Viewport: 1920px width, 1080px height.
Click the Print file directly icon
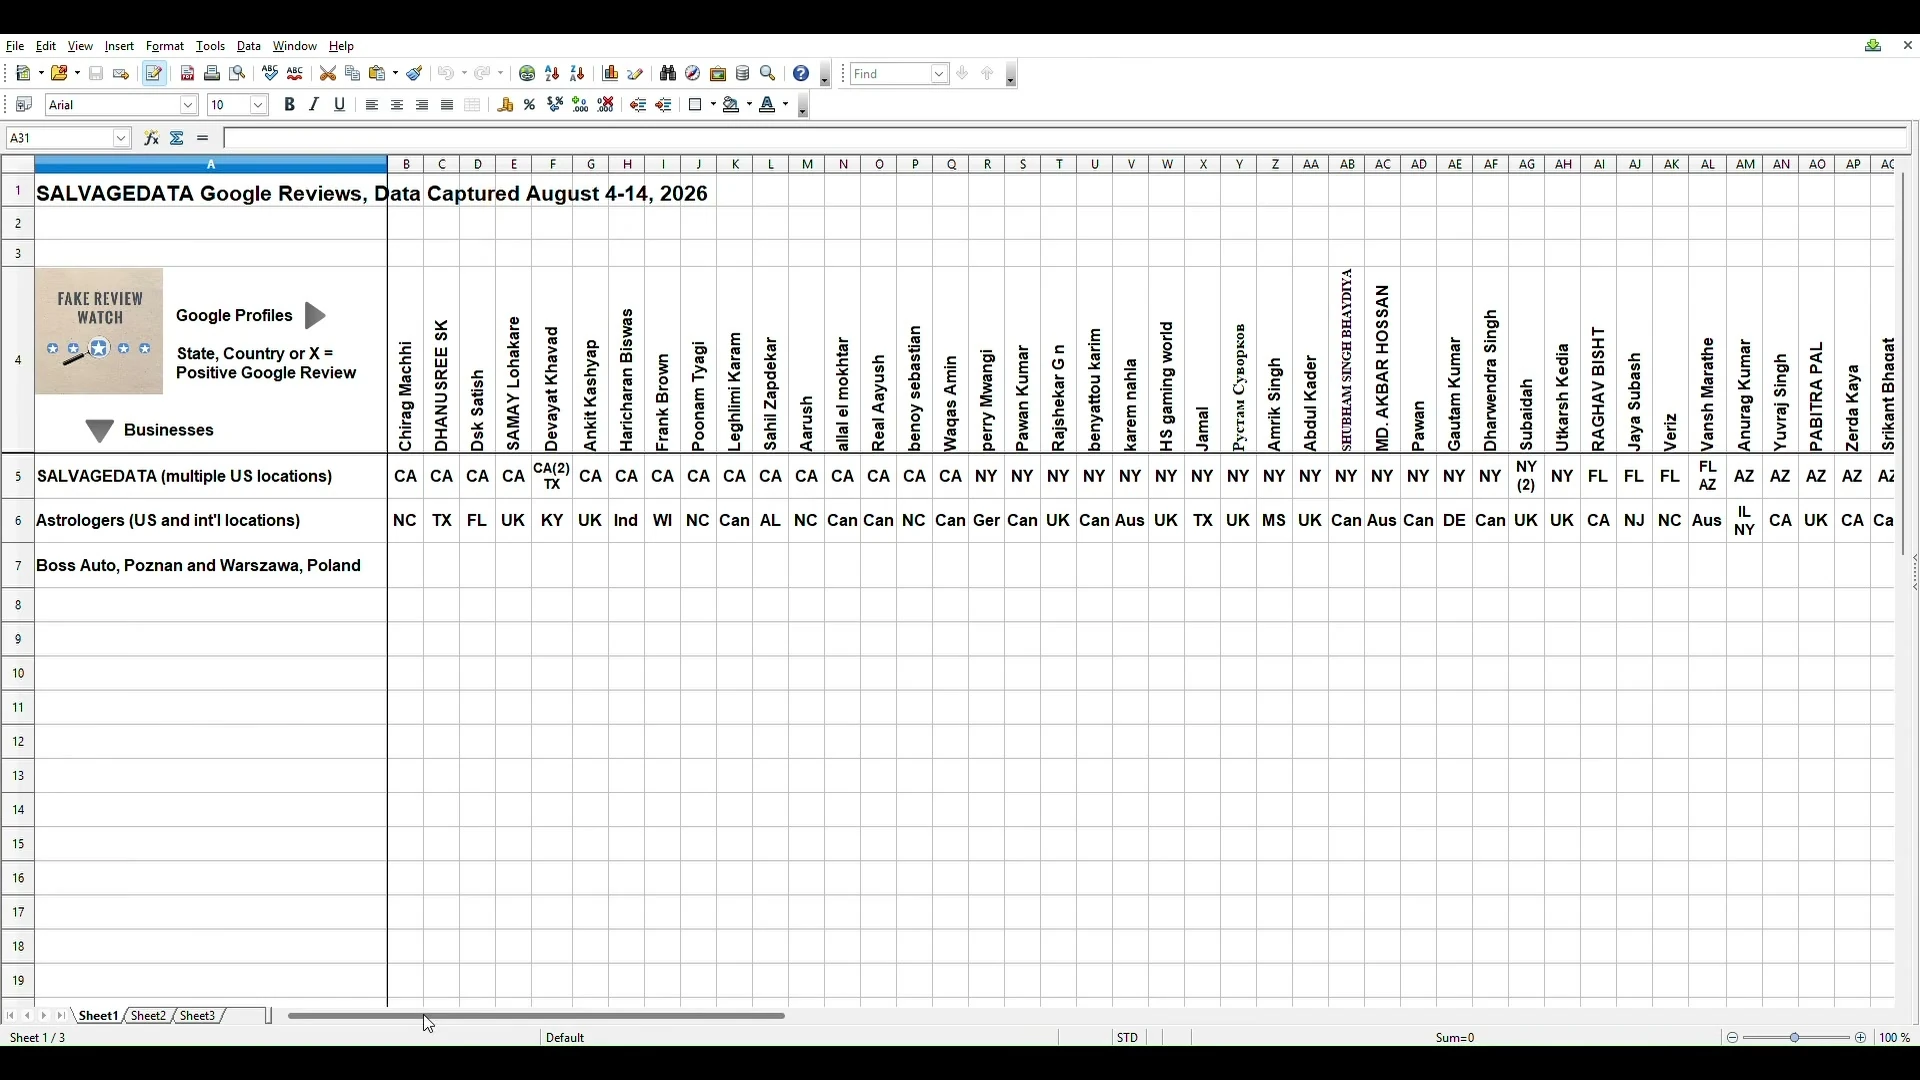[212, 74]
